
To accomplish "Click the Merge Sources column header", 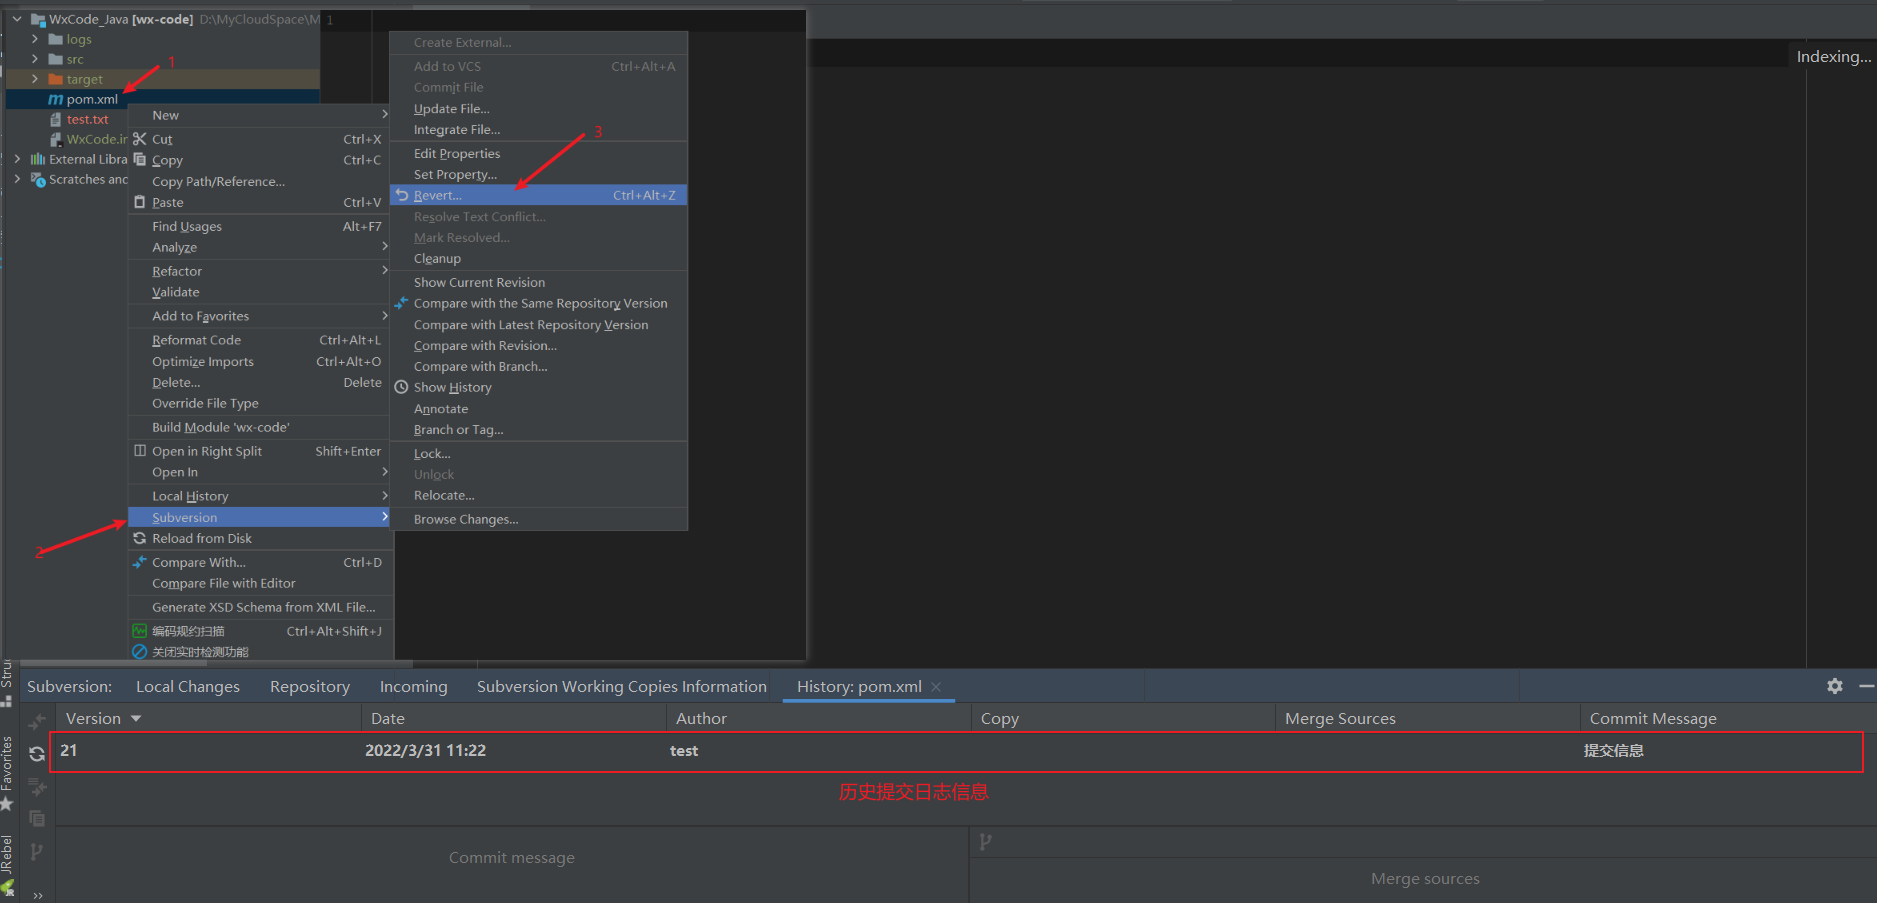I will (1428, 718).
